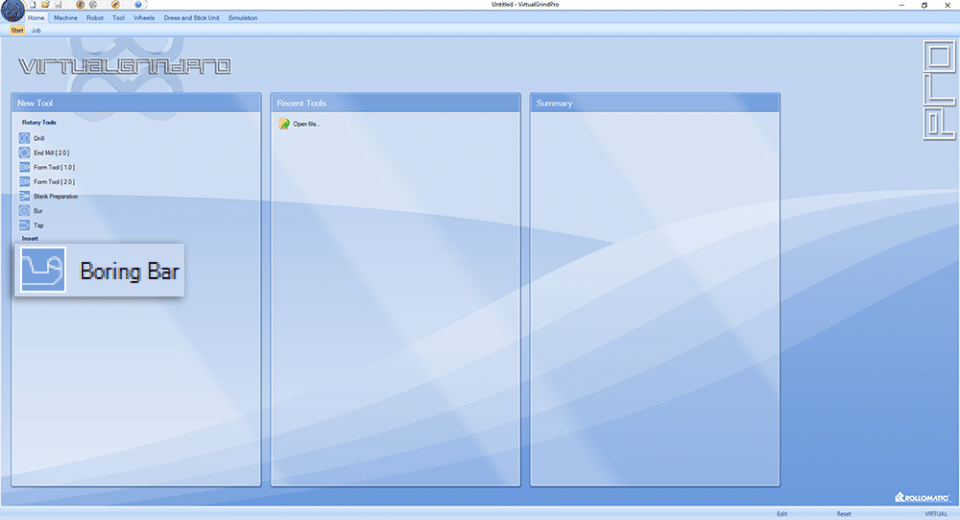Screen dimensions: 960x520
Task: Click the End Mill [2.0] icon
Action: point(24,153)
